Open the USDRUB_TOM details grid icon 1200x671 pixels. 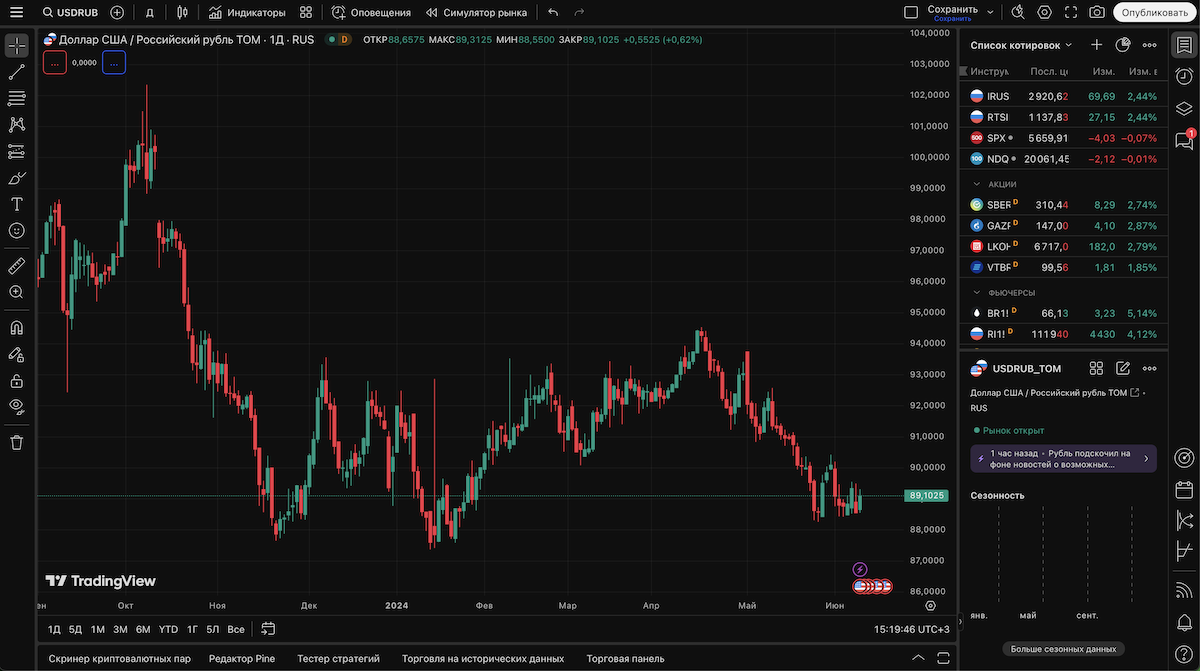point(1096,369)
